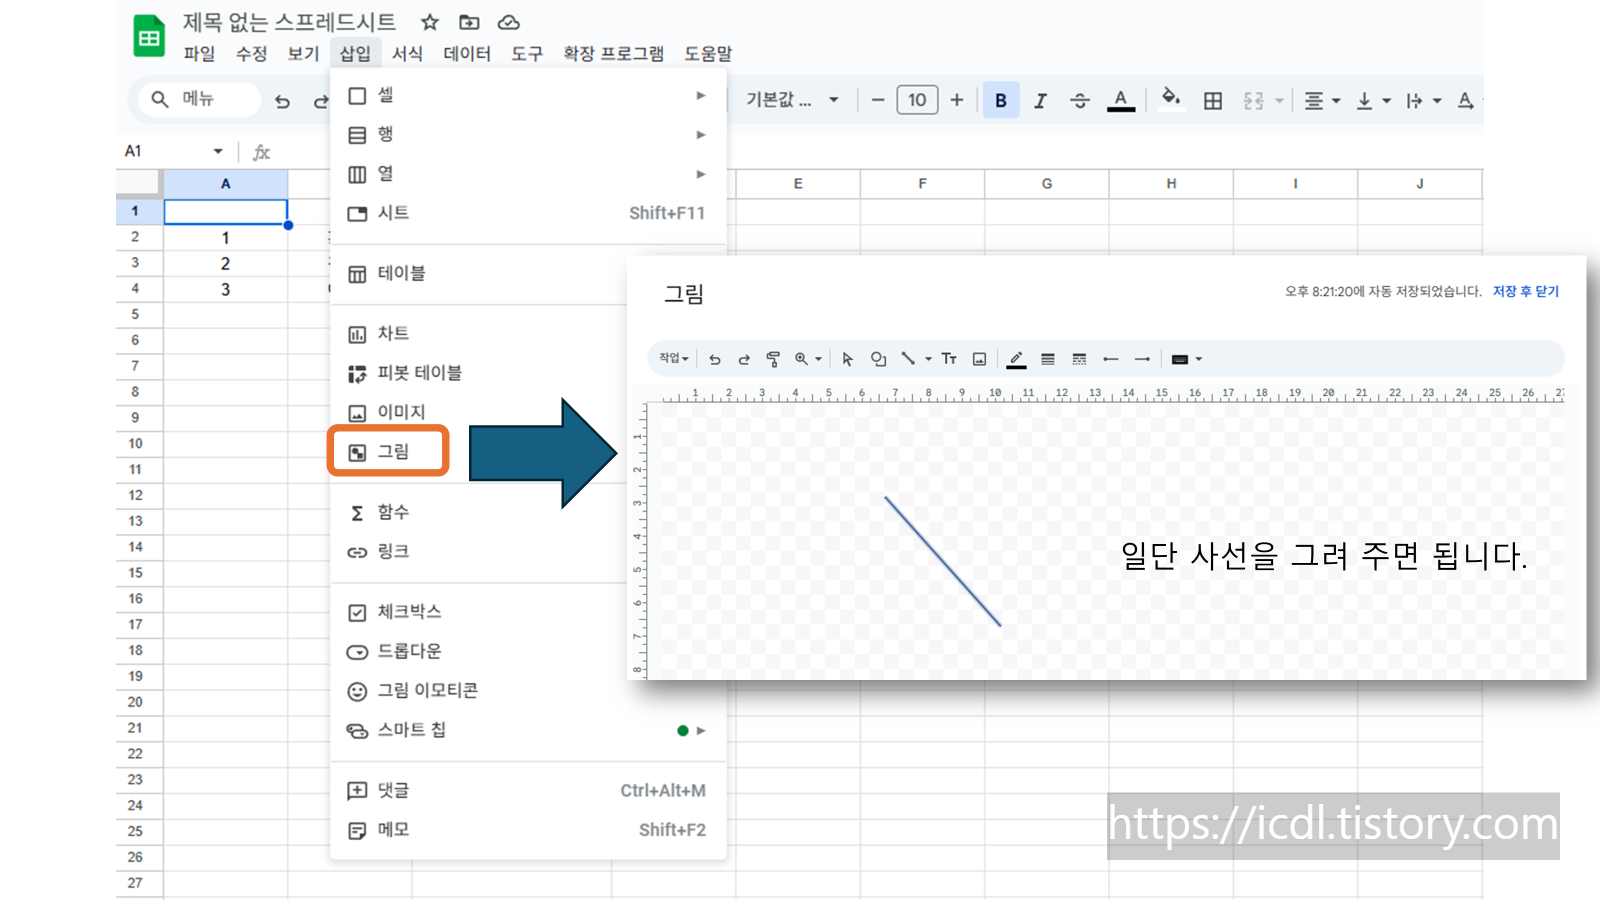Open the Zoom dropdown in the drawing toolbar
Image resolution: width=1600 pixels, height=900 pixels.
[817, 359]
